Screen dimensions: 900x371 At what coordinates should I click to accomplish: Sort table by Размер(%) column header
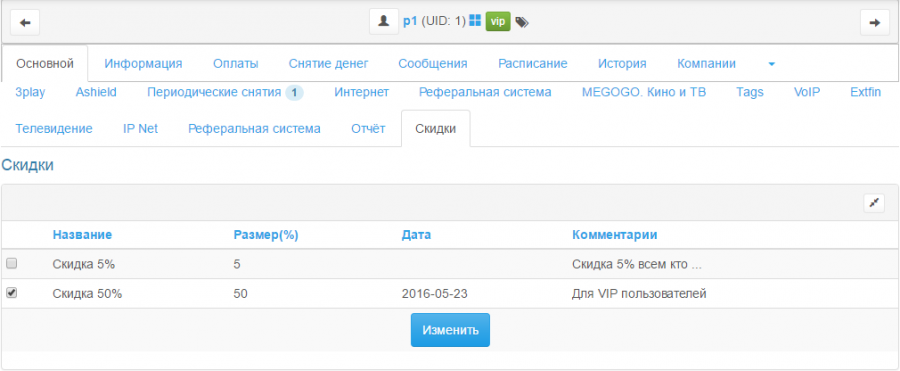click(x=266, y=234)
